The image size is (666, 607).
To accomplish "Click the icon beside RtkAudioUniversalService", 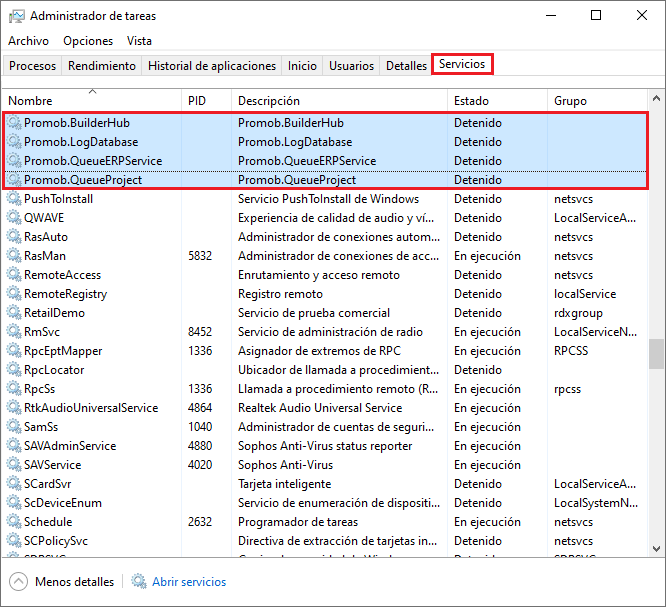I will [x=14, y=408].
